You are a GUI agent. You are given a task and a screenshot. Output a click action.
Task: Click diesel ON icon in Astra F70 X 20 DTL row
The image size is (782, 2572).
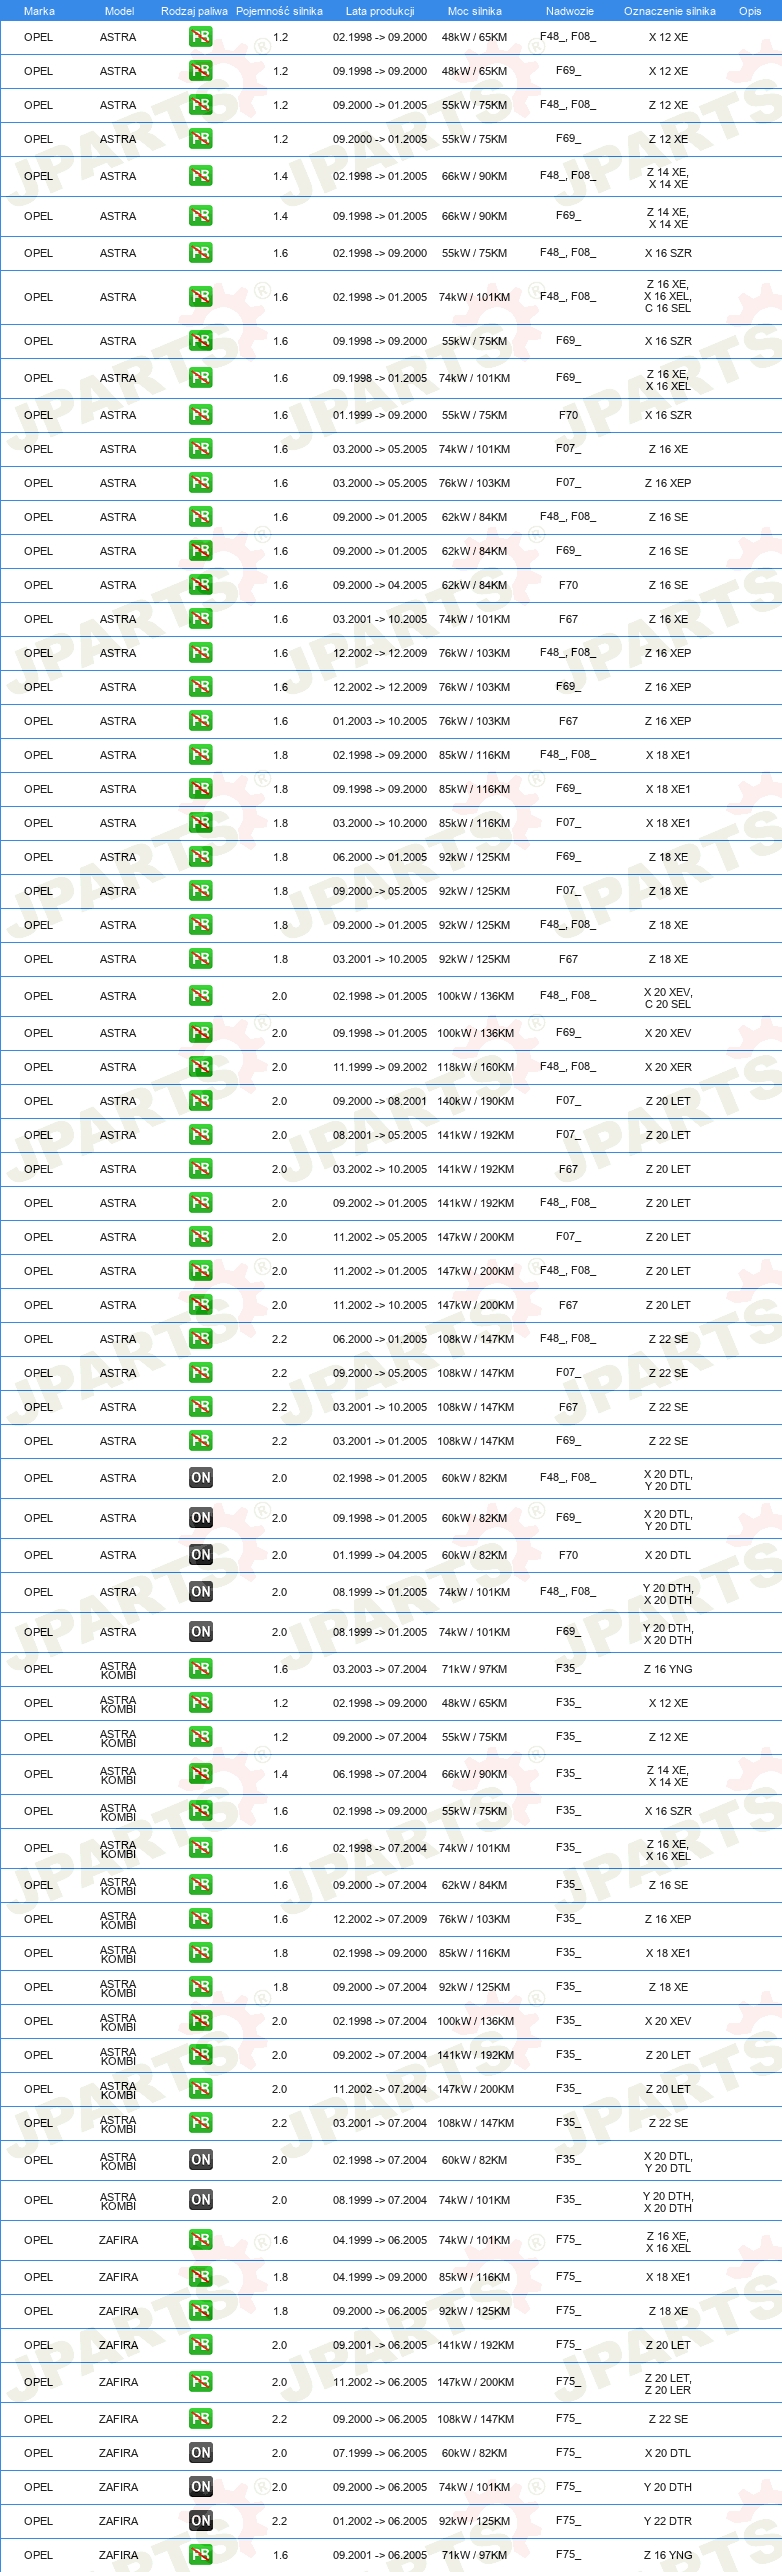(200, 1555)
